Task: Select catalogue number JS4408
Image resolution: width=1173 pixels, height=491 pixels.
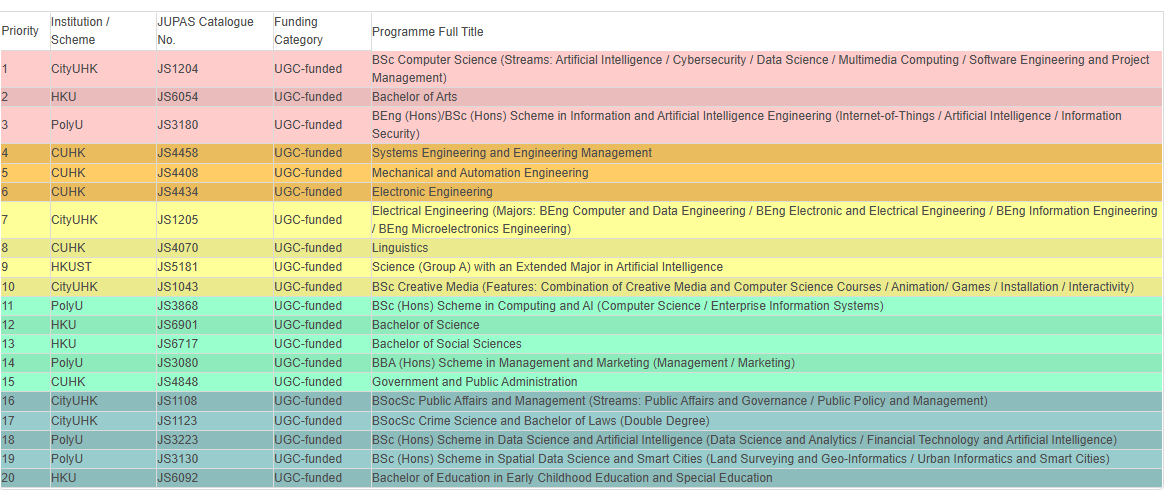Action: click(x=177, y=173)
